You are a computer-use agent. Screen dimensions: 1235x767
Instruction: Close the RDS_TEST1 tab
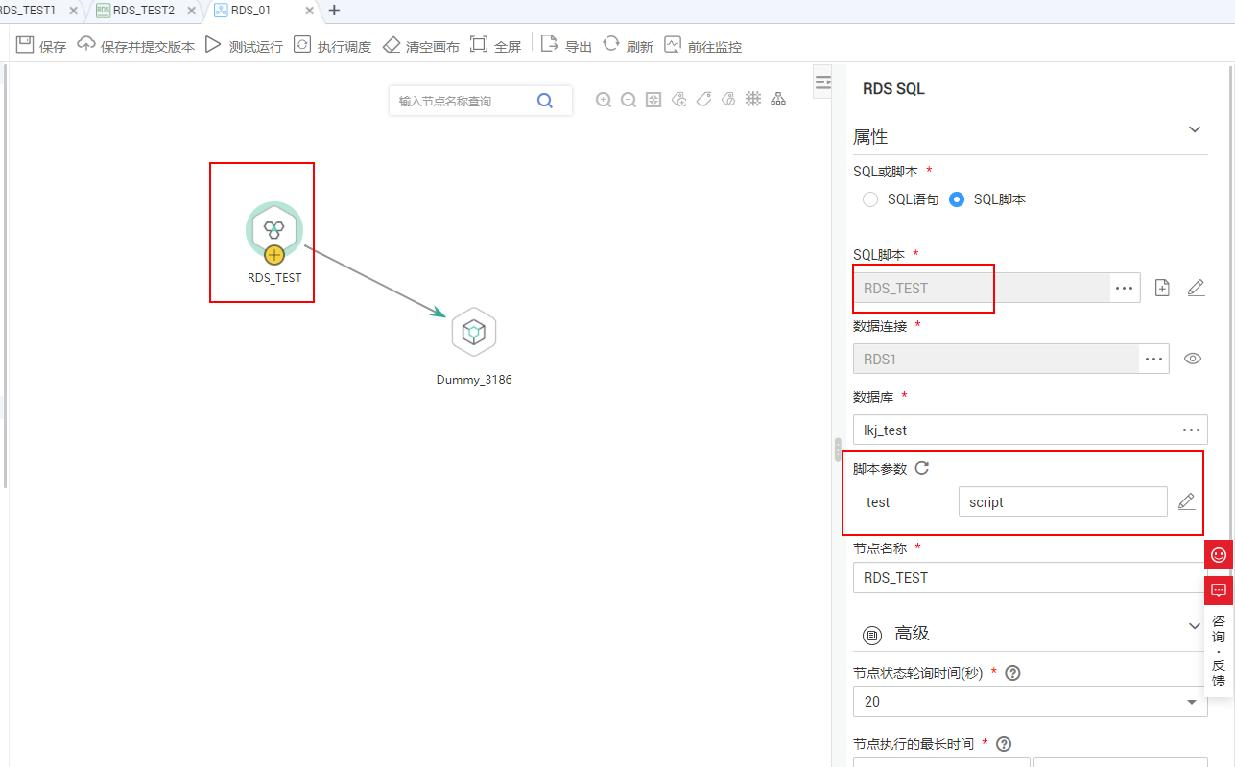(73, 11)
